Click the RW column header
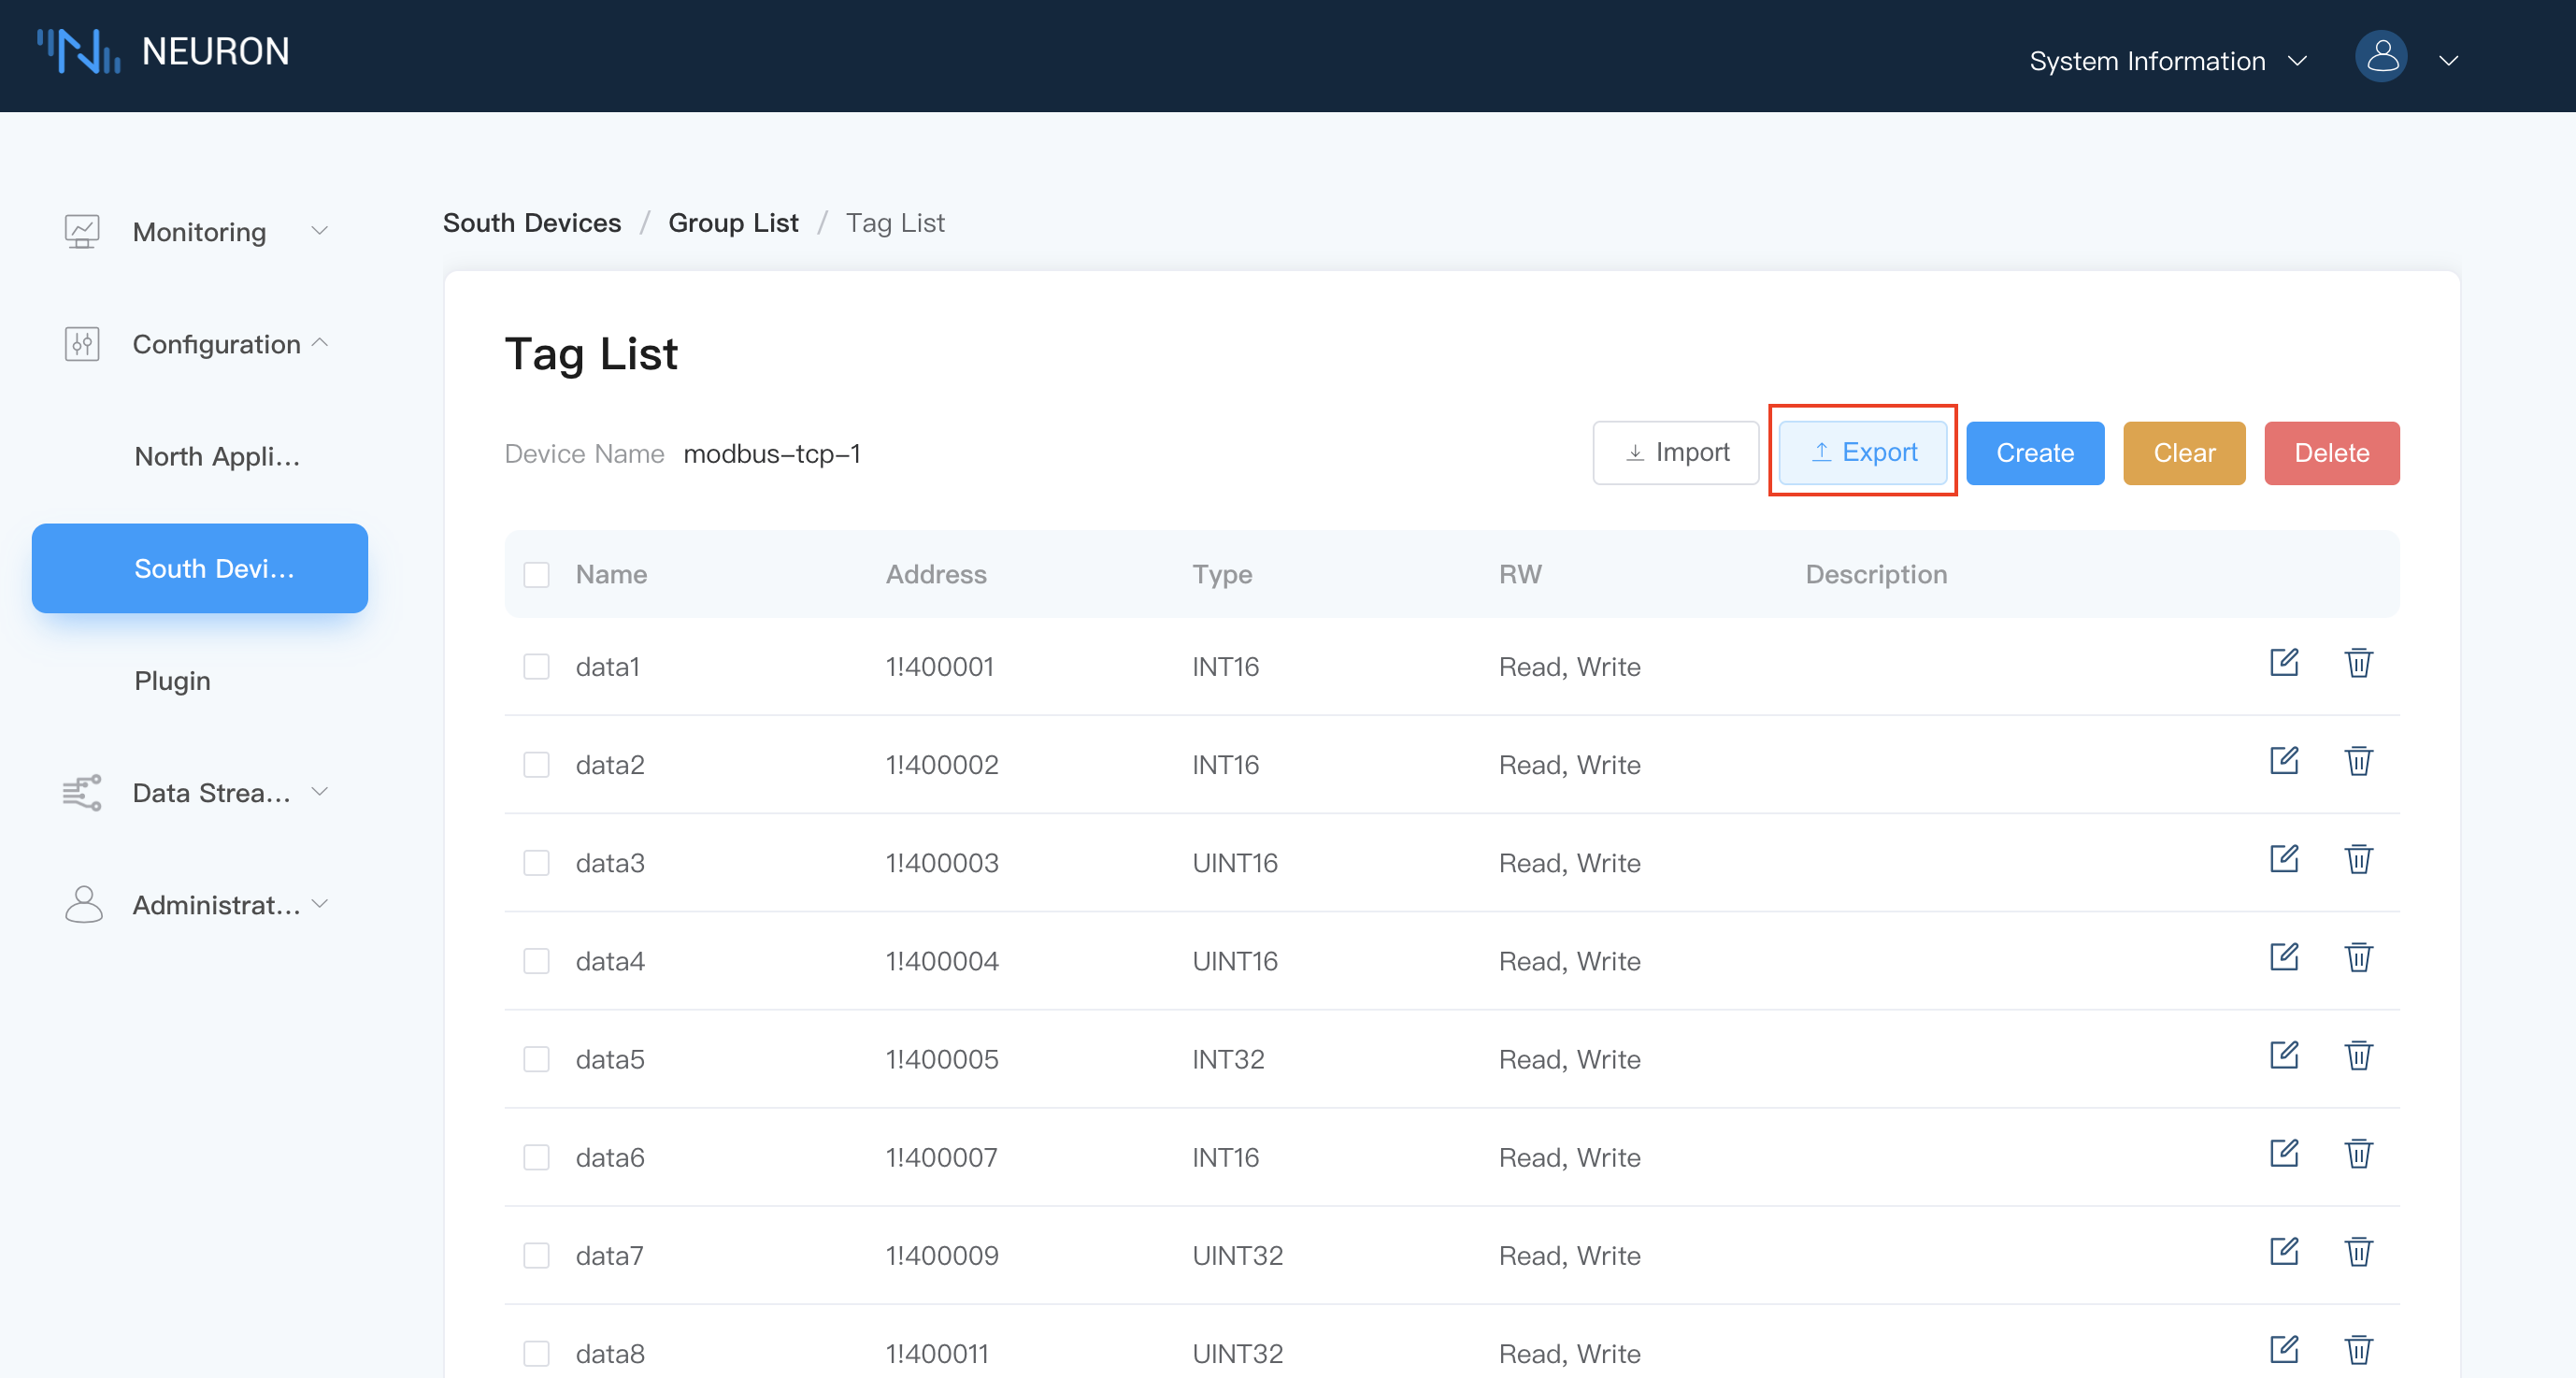 tap(1520, 574)
